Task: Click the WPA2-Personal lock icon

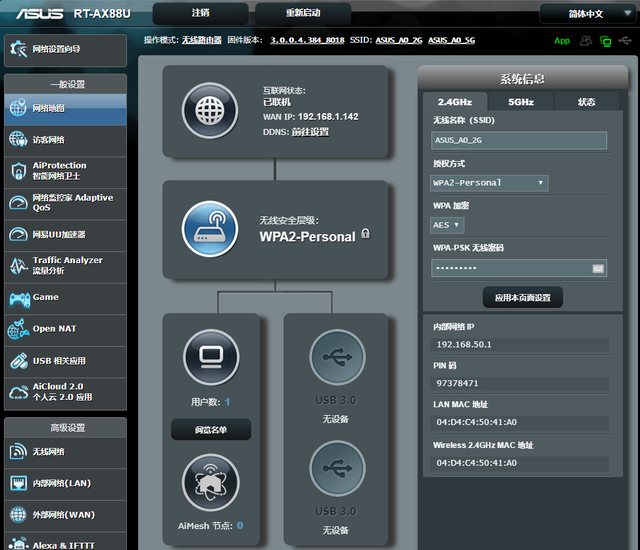Action: 366,233
